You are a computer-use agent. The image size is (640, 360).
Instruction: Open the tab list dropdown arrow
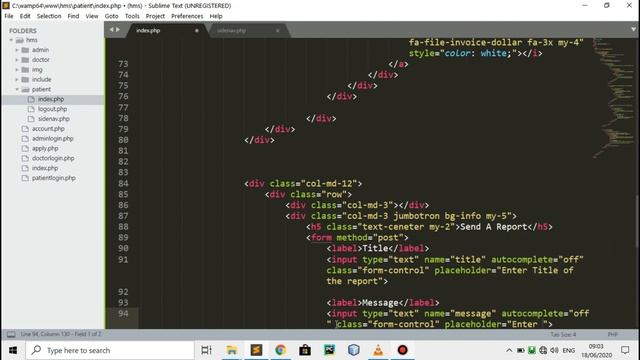(x=633, y=29)
